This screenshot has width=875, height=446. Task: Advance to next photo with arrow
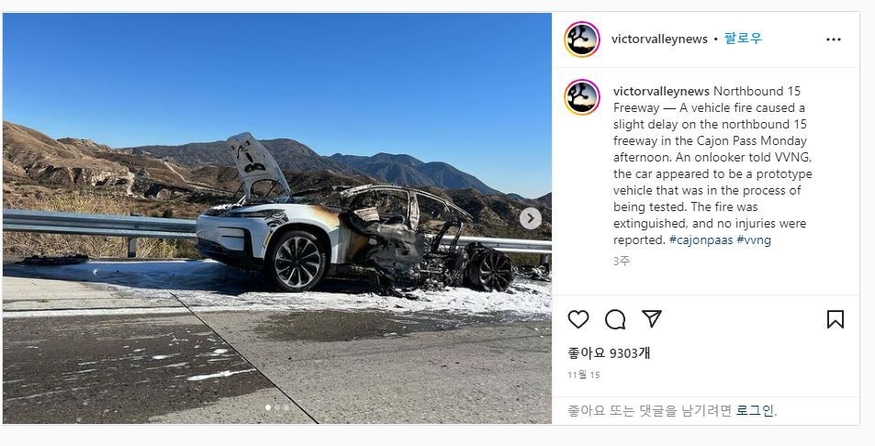pos(530,218)
